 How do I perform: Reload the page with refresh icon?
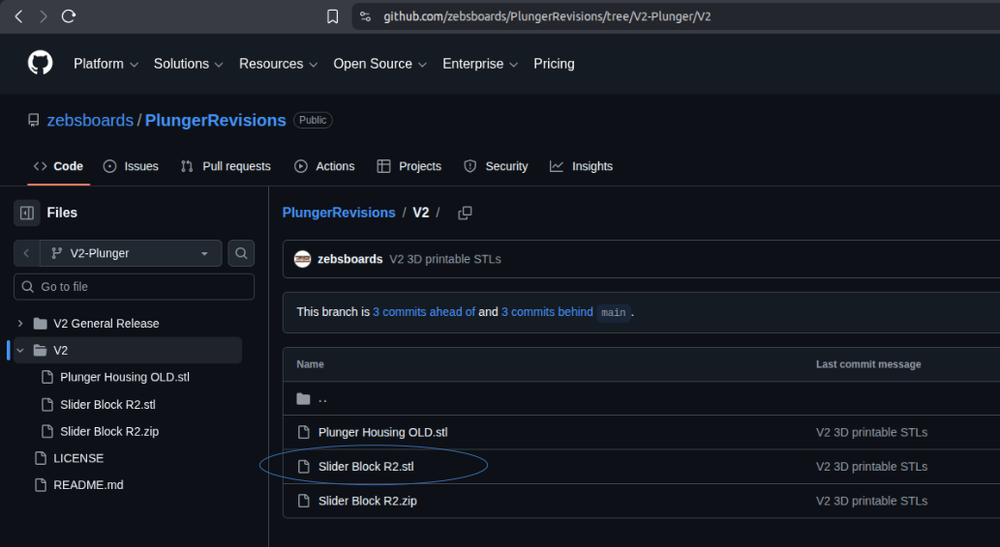pos(68,17)
